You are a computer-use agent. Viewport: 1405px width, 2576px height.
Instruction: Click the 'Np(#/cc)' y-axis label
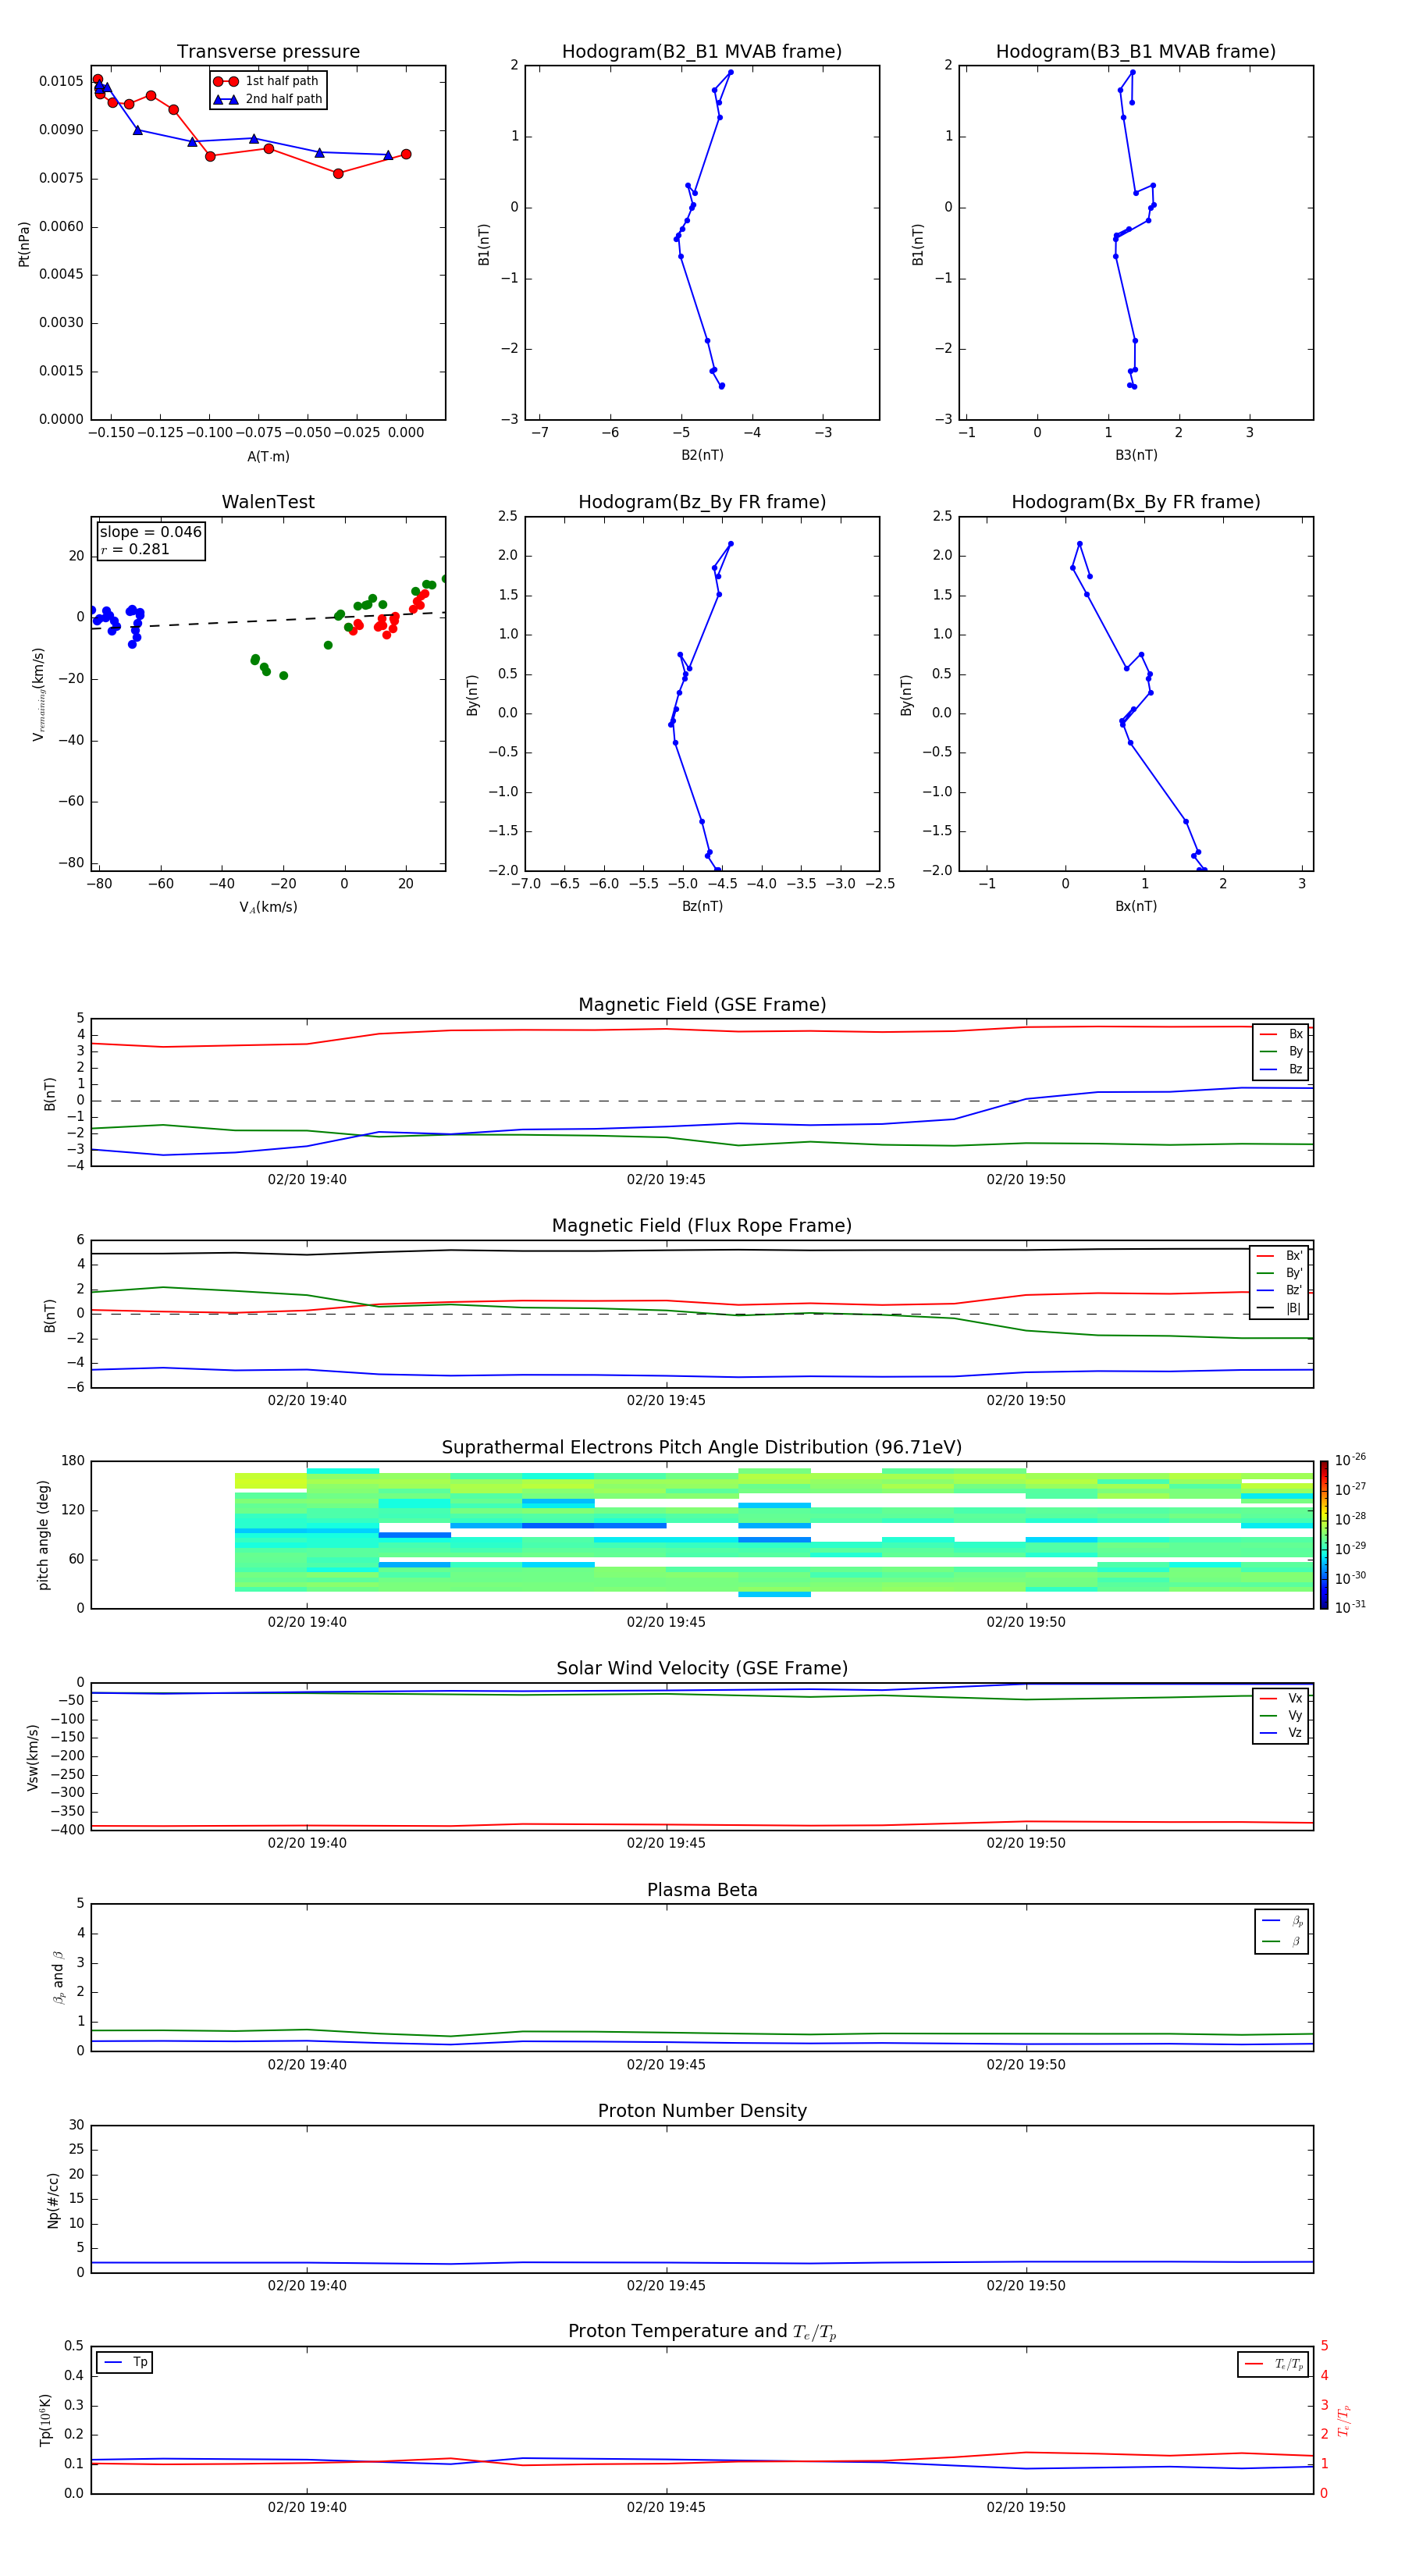pyautogui.click(x=53, y=2200)
